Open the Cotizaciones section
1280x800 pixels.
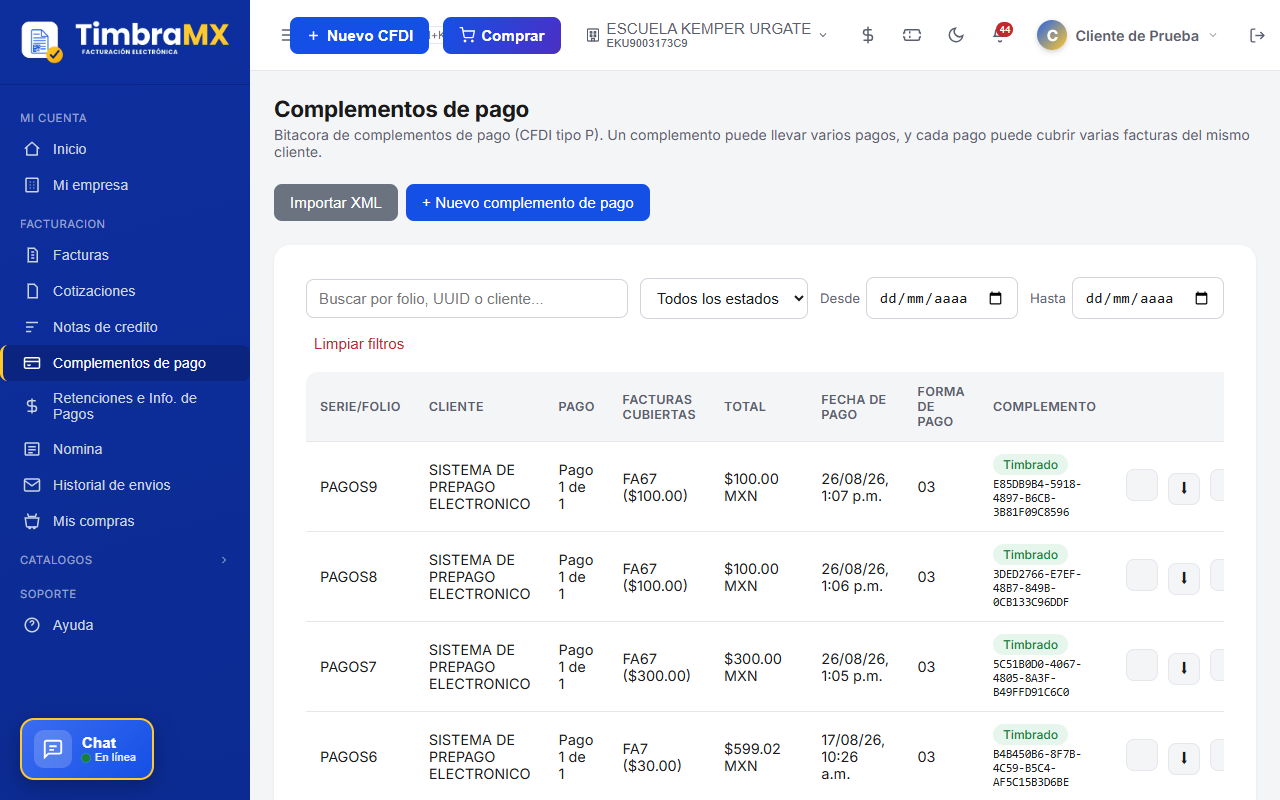click(125, 291)
